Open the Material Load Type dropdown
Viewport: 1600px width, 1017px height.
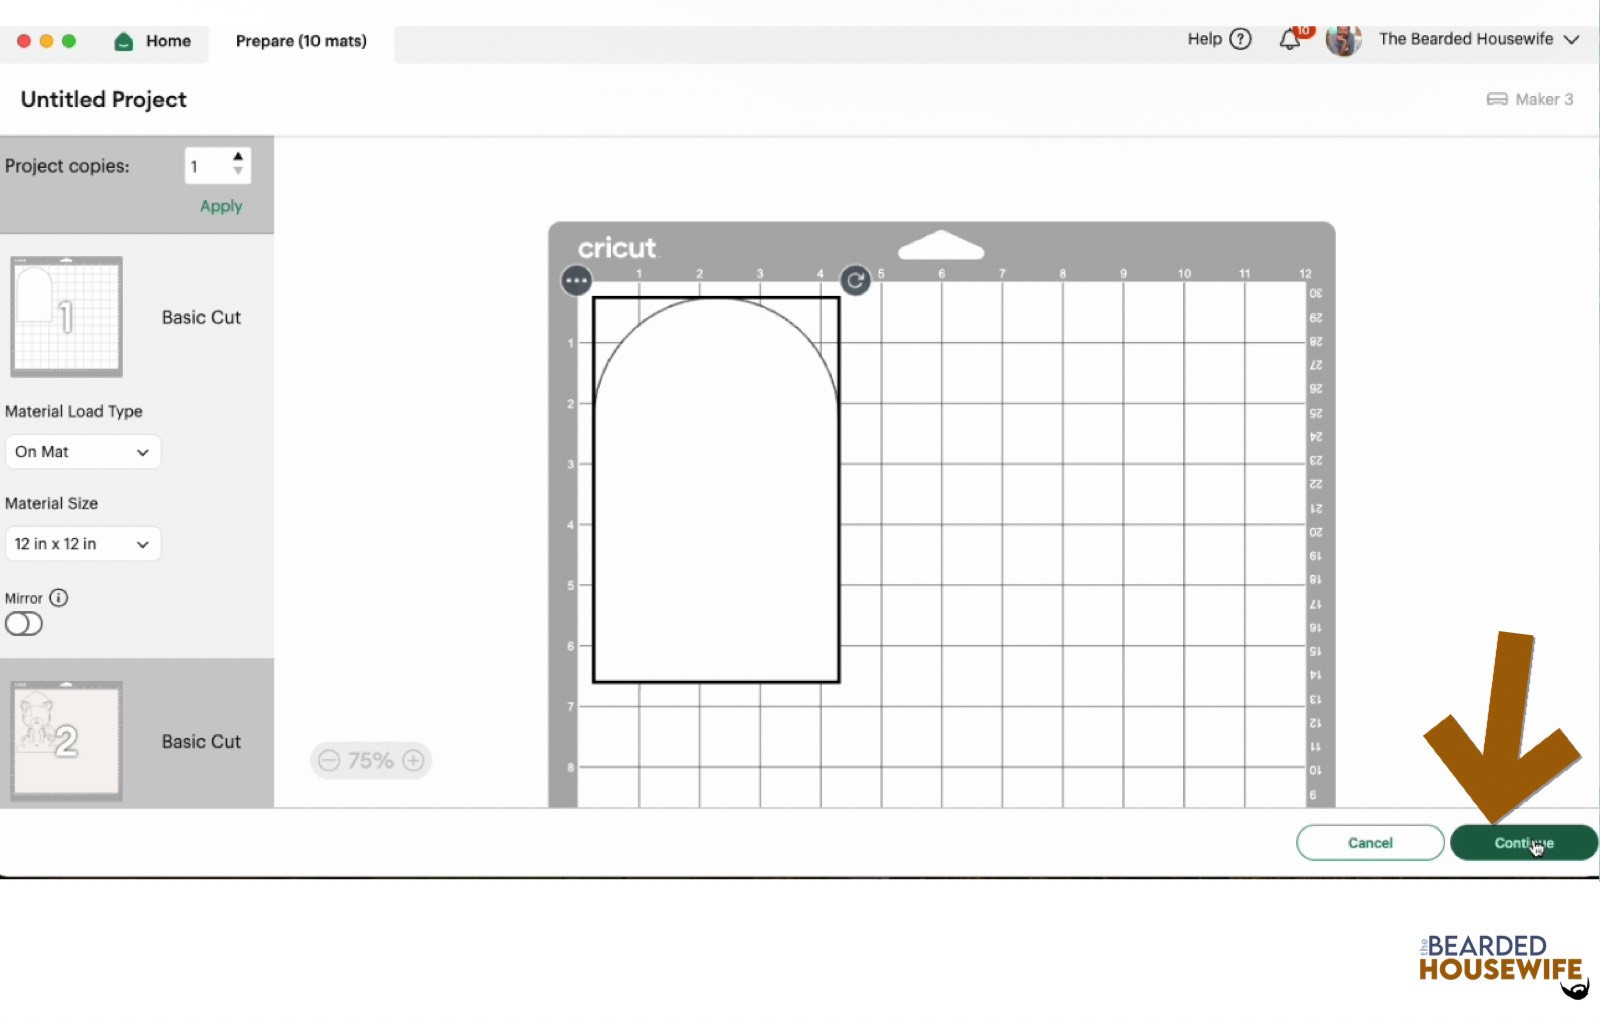click(x=82, y=452)
